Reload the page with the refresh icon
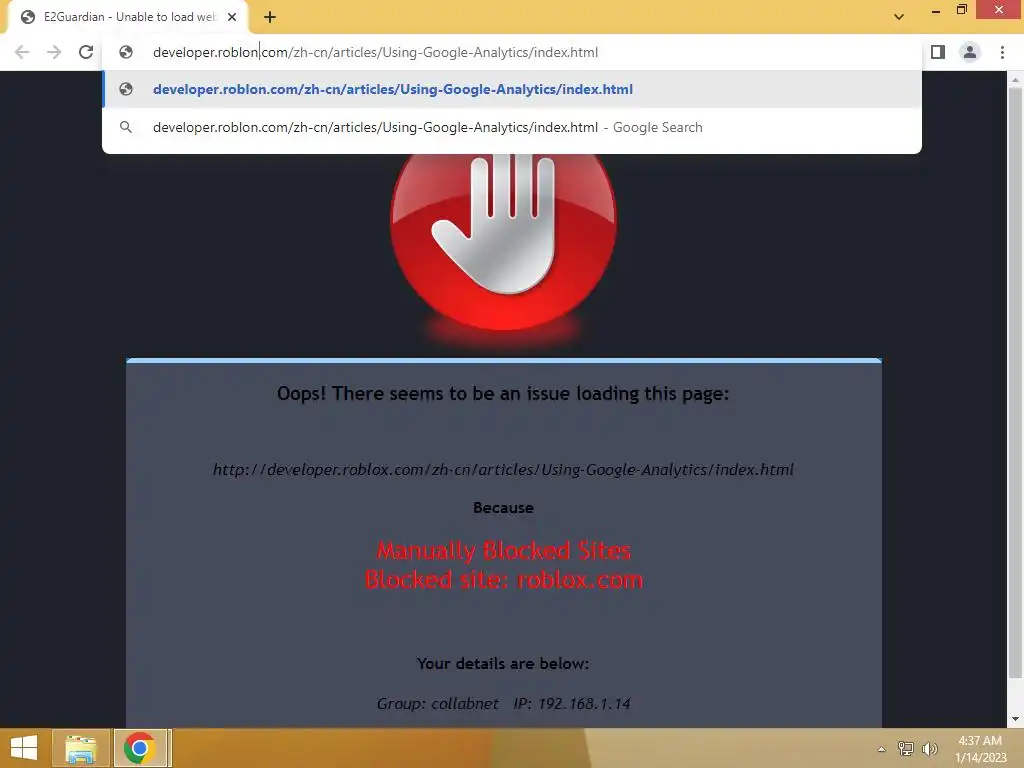Viewport: 1024px width, 768px height. pos(86,52)
